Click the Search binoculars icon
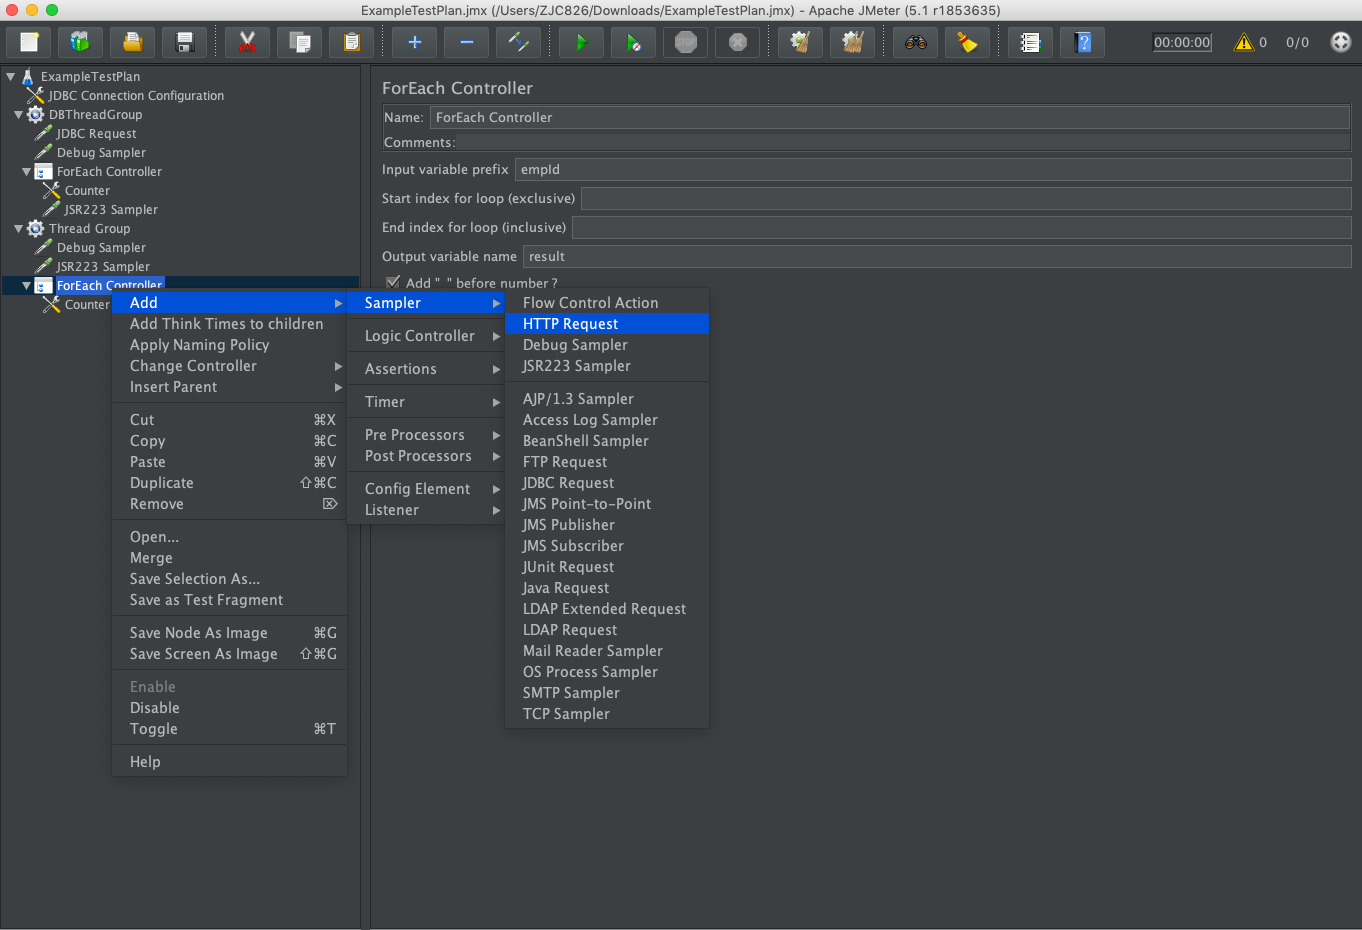The width and height of the screenshot is (1362, 930). [x=915, y=42]
